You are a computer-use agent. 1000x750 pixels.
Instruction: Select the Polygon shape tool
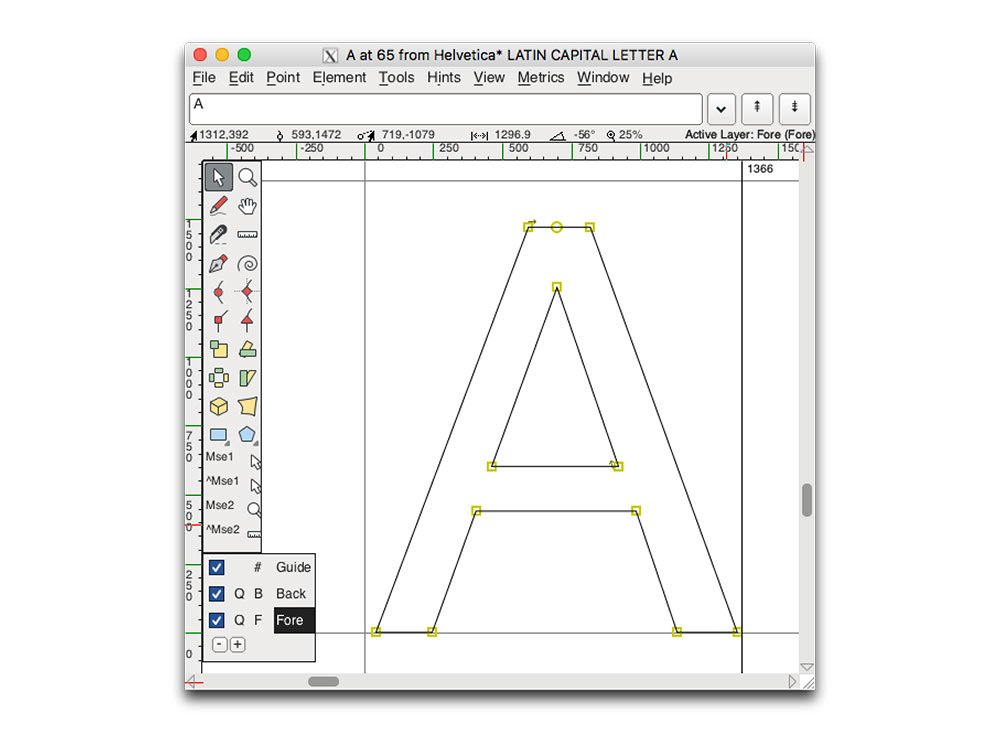(x=247, y=435)
